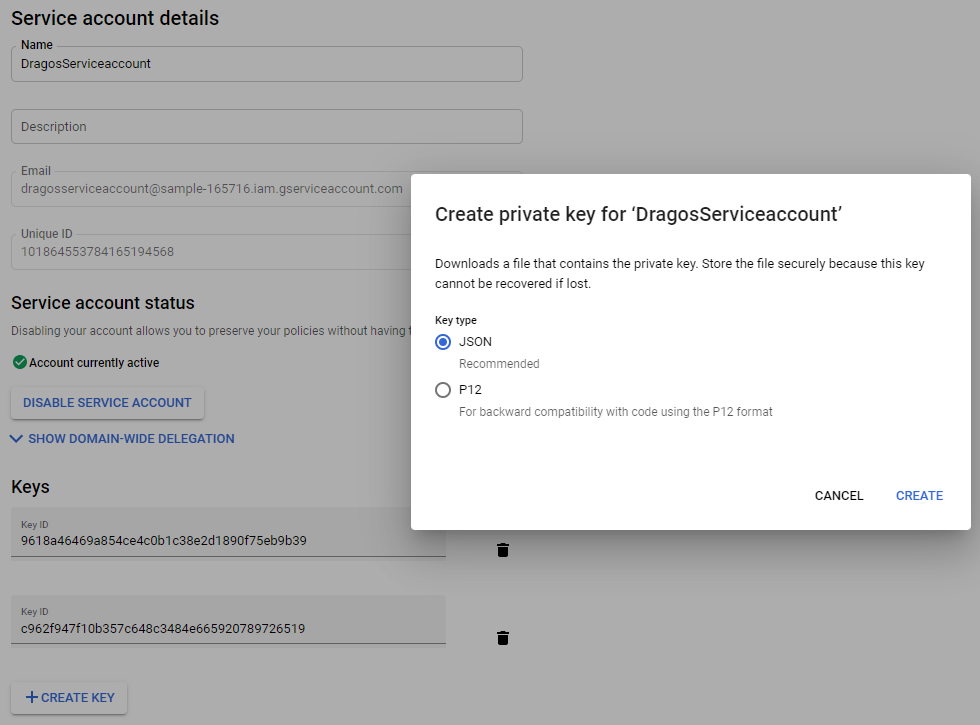Expand the domain-wide delegation section
980x725 pixels.
coord(125,438)
